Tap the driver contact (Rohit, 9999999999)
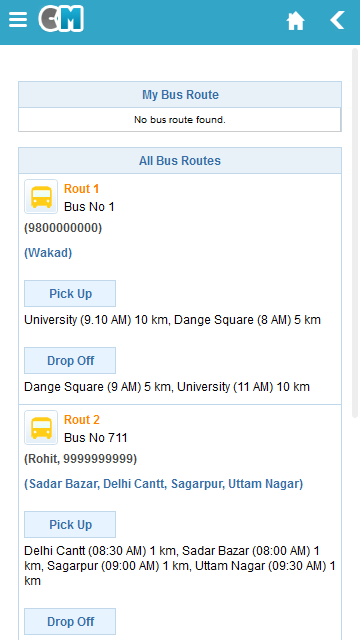 [80, 459]
